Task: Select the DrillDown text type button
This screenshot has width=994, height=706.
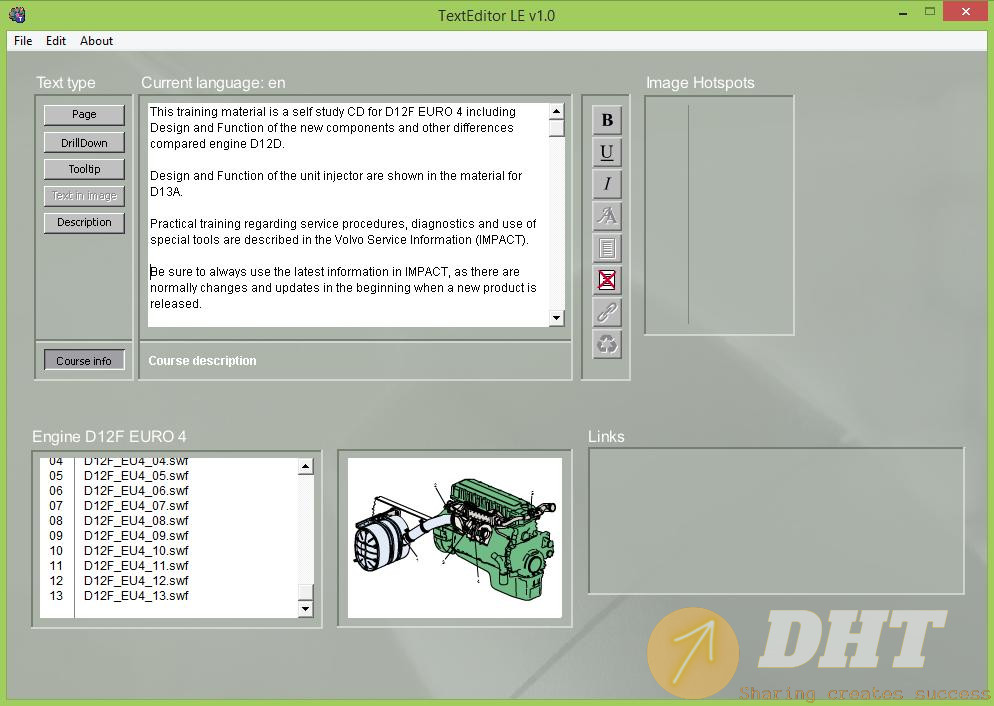Action: click(x=84, y=143)
